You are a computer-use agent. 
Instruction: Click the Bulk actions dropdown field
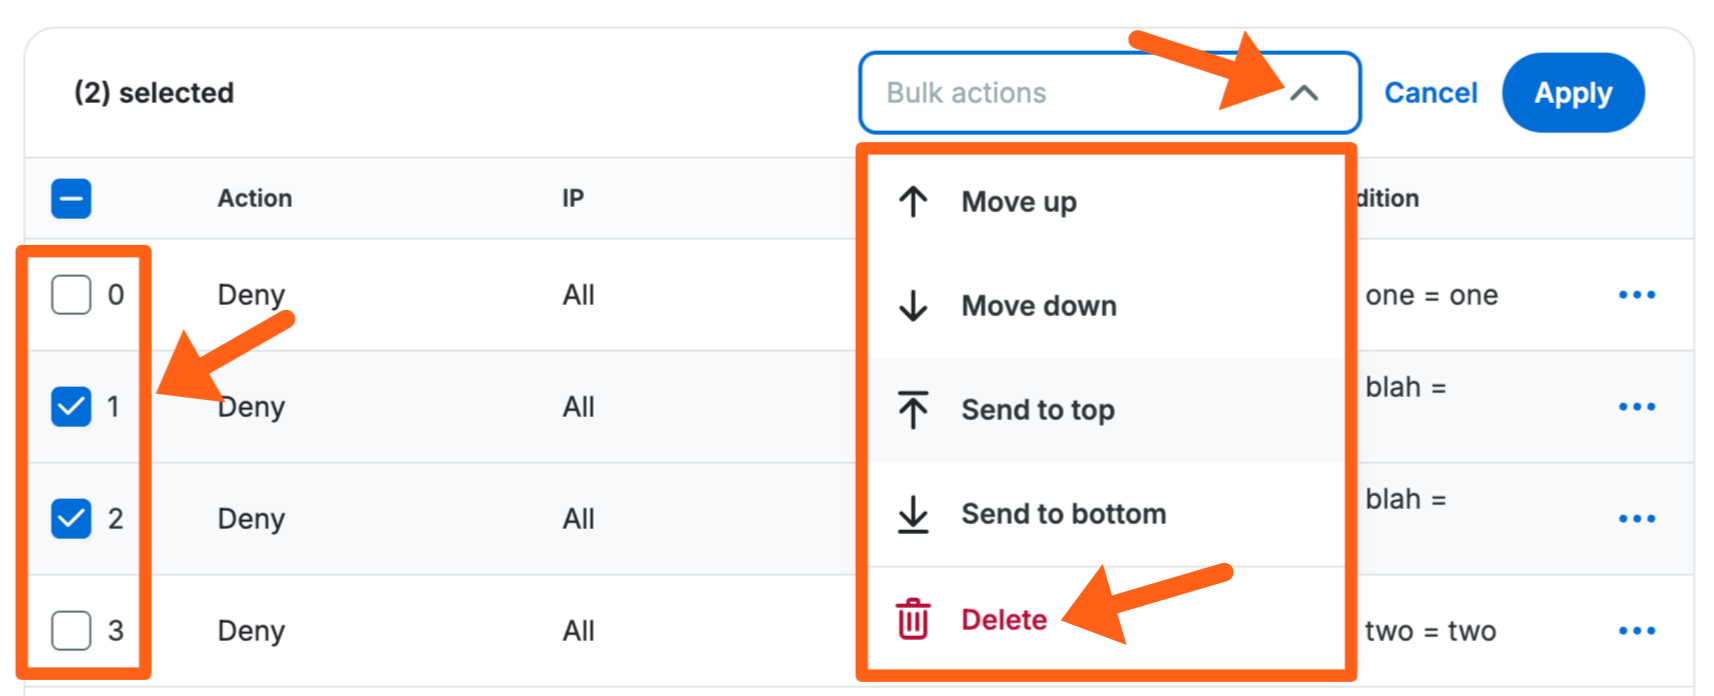(1060, 93)
